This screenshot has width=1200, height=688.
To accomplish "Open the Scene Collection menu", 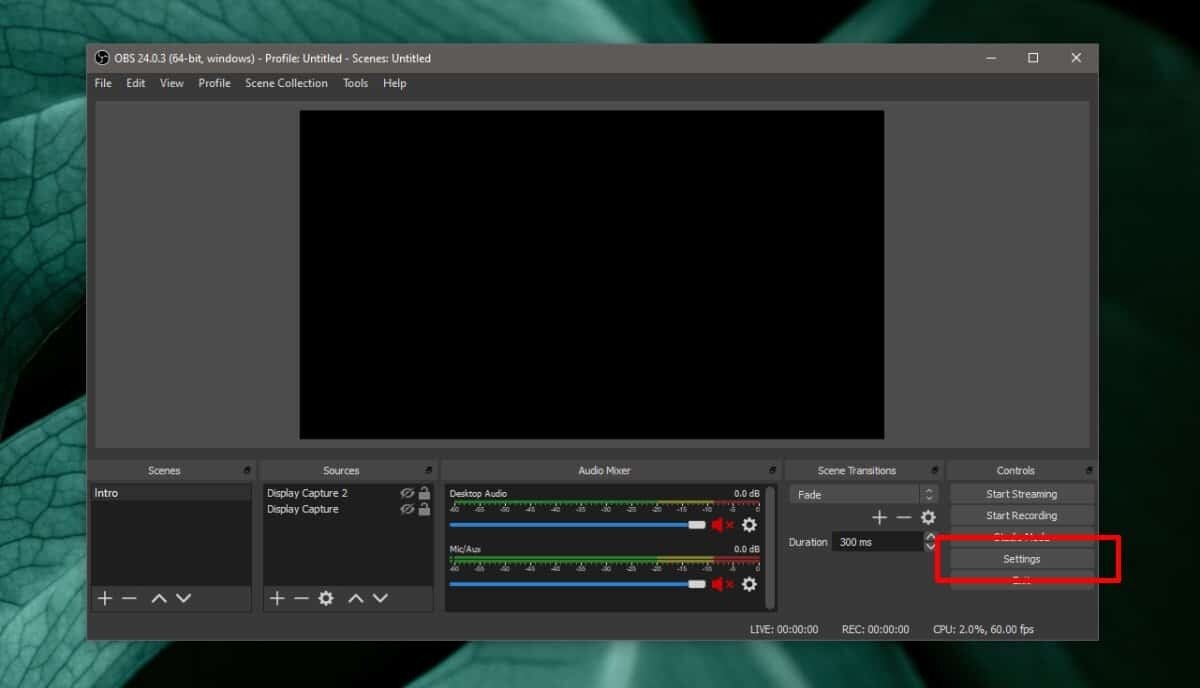I will tap(286, 83).
